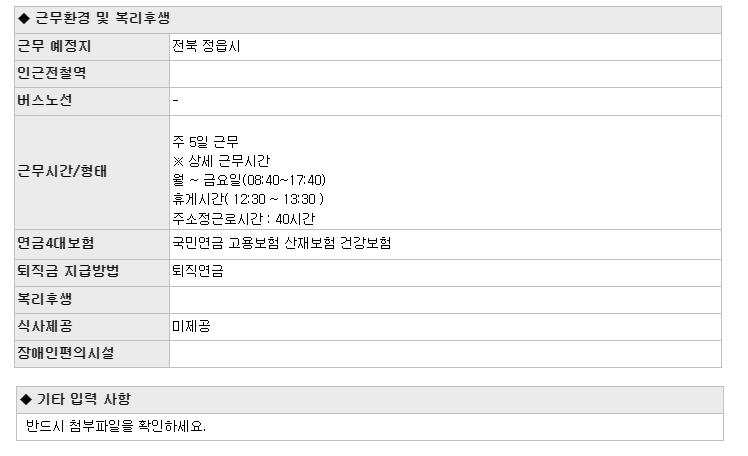Click the dash value beside 버스노선
The width and height of the screenshot is (748, 456).
(176, 100)
